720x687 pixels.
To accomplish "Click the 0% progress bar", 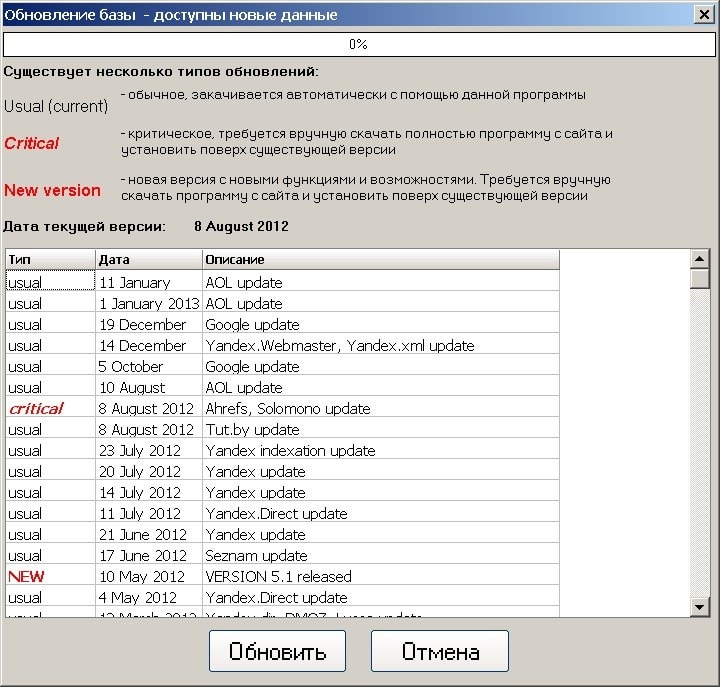I will tap(358, 45).
